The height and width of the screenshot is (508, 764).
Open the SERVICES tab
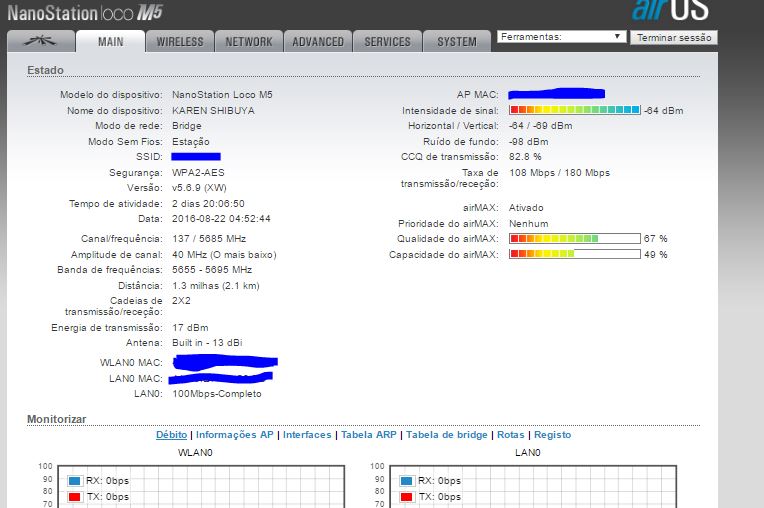click(387, 41)
